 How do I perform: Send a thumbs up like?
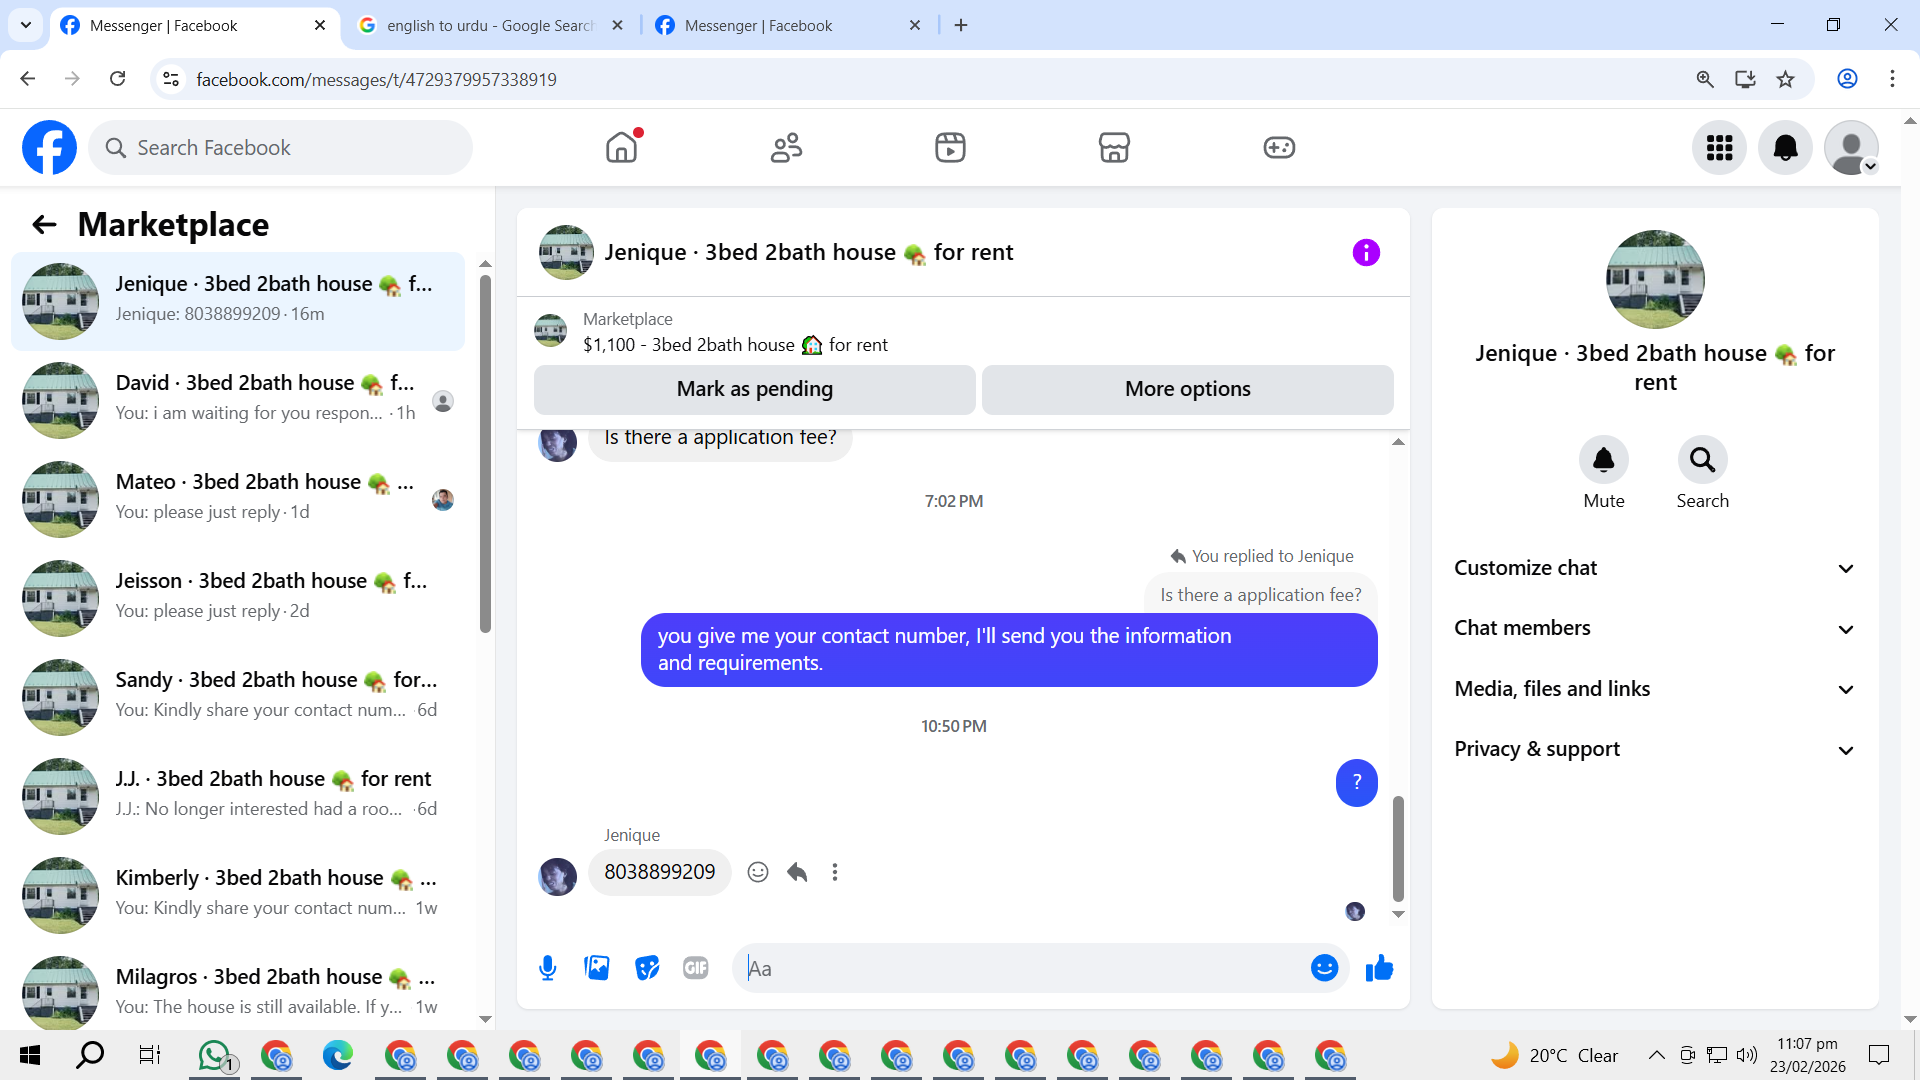click(x=1379, y=968)
